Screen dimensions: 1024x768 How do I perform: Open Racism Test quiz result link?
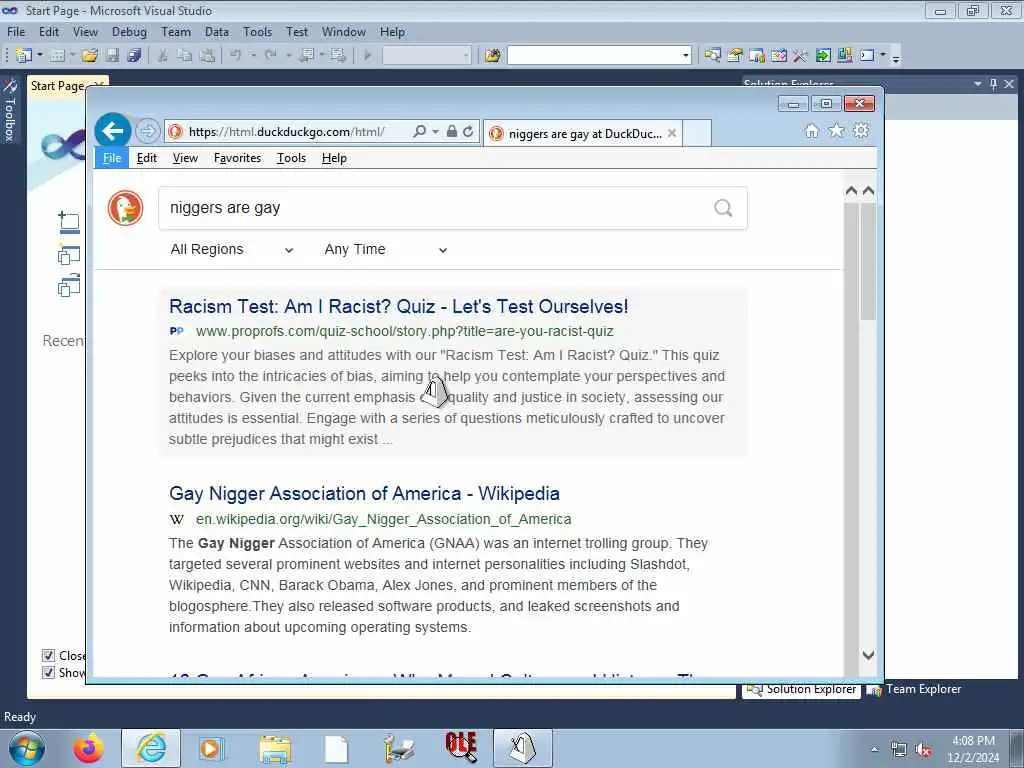[398, 306]
